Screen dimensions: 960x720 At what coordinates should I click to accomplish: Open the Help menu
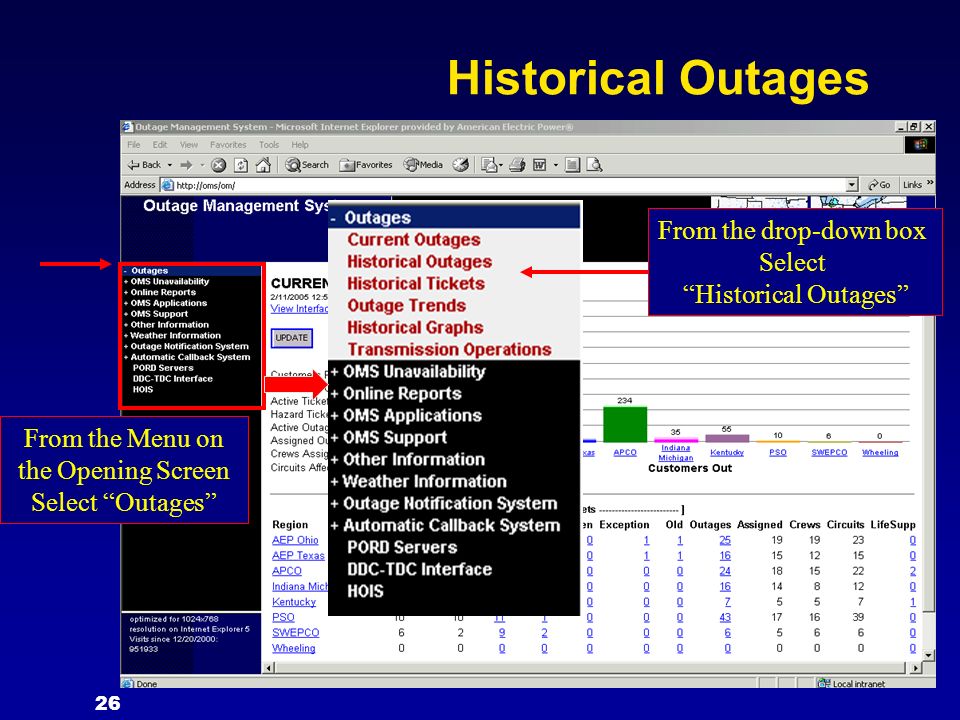point(300,144)
